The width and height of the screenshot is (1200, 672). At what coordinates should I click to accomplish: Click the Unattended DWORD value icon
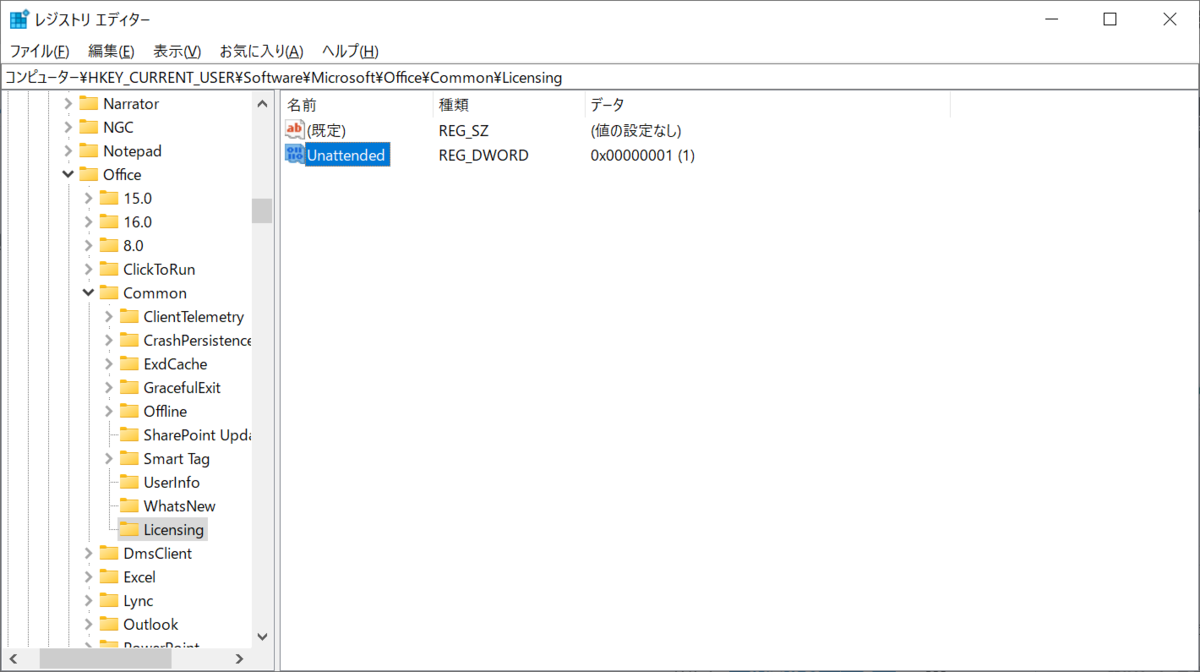295,155
